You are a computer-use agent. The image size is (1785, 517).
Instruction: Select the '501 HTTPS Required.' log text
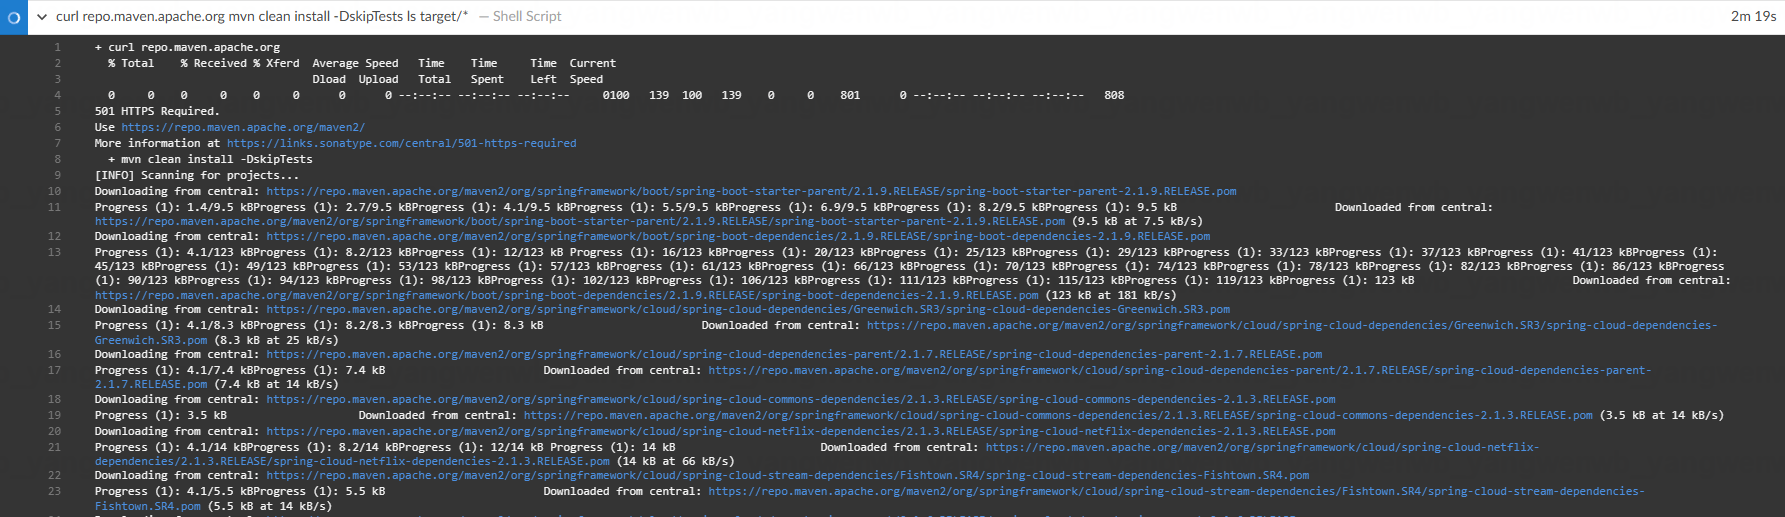(x=157, y=111)
